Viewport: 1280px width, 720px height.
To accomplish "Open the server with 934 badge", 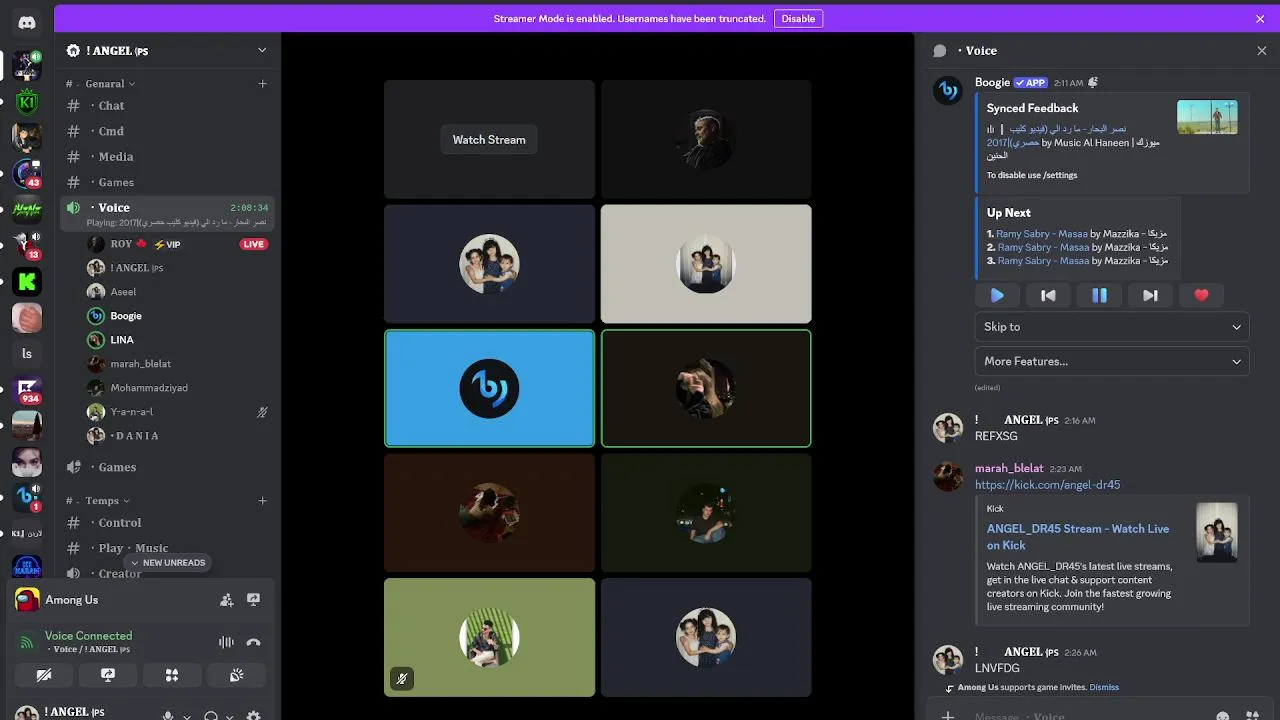I will point(27,389).
